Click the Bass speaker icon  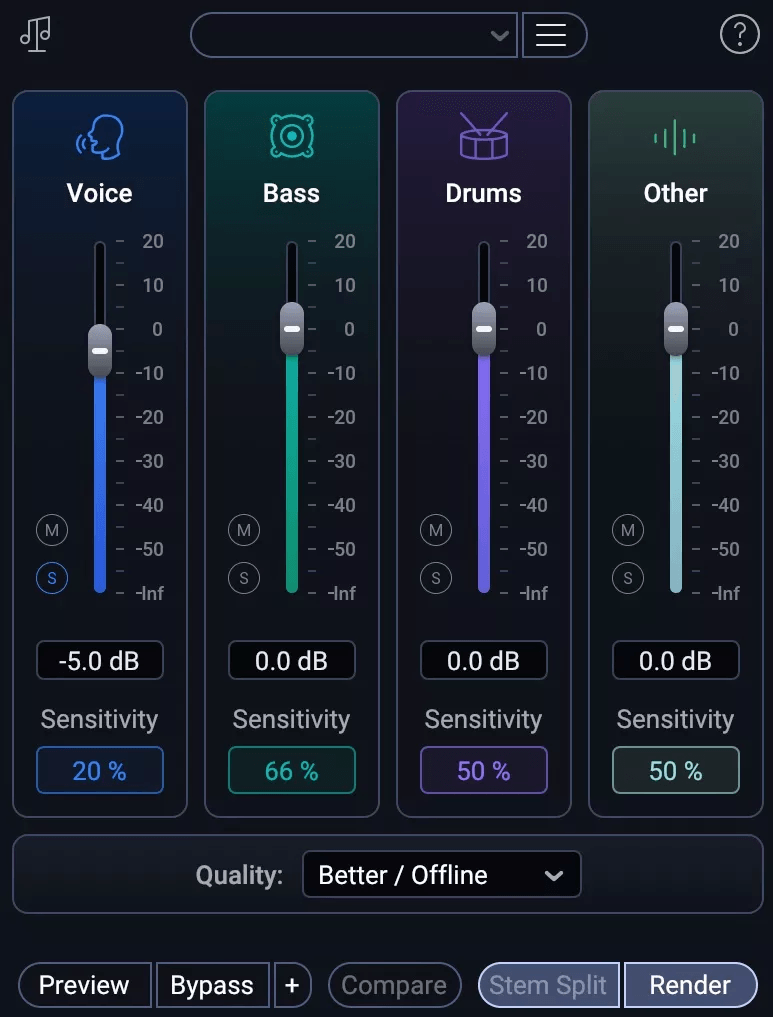(292, 136)
